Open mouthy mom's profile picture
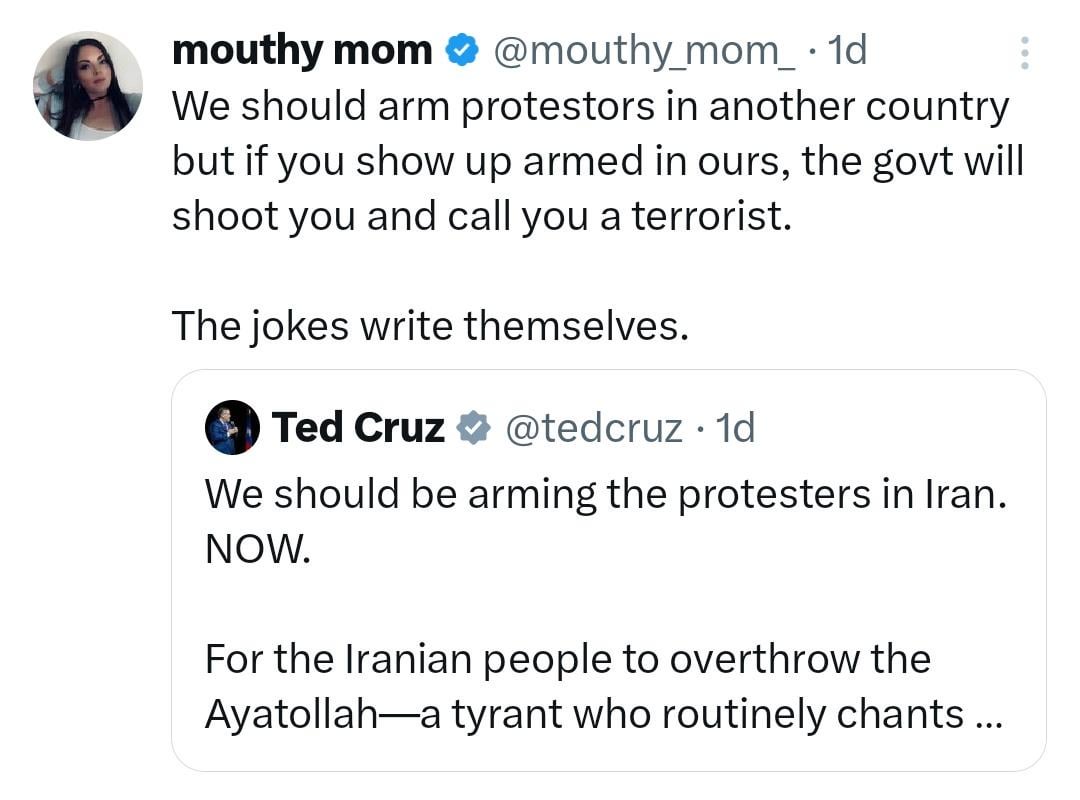Viewport: 1080px width, 800px height. 88,86
